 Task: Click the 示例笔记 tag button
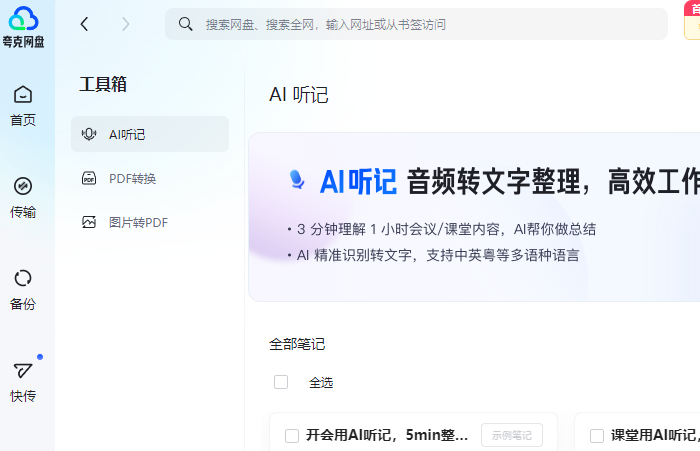pos(511,435)
